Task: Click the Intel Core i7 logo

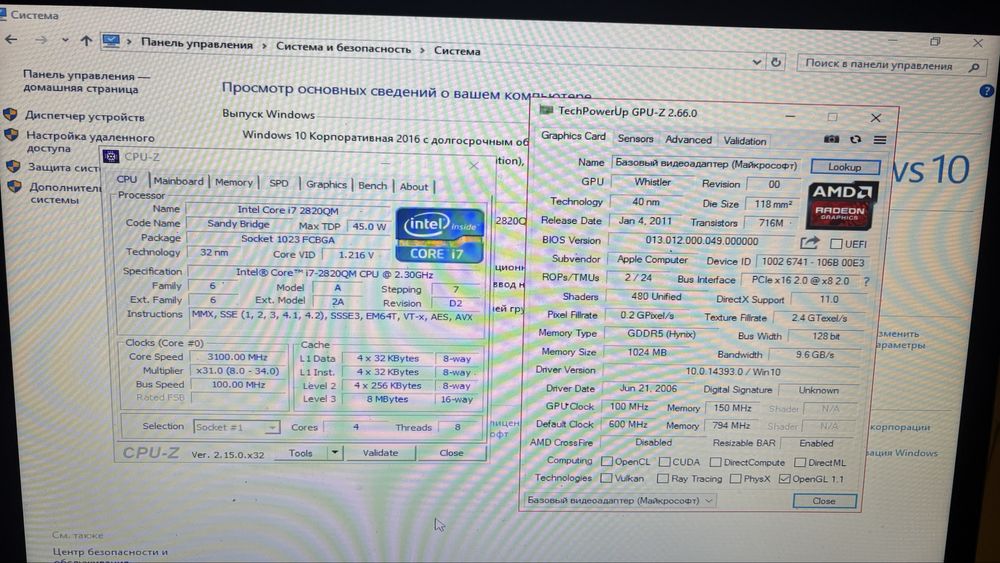Action: [x=439, y=235]
